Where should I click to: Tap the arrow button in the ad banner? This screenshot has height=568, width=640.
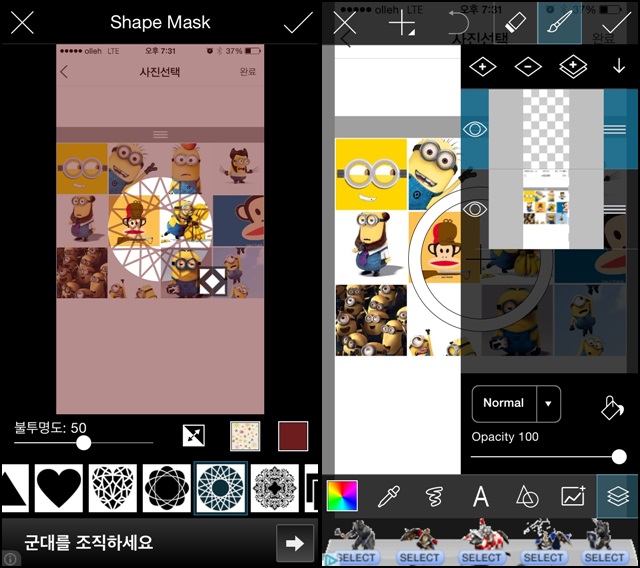pos(295,543)
